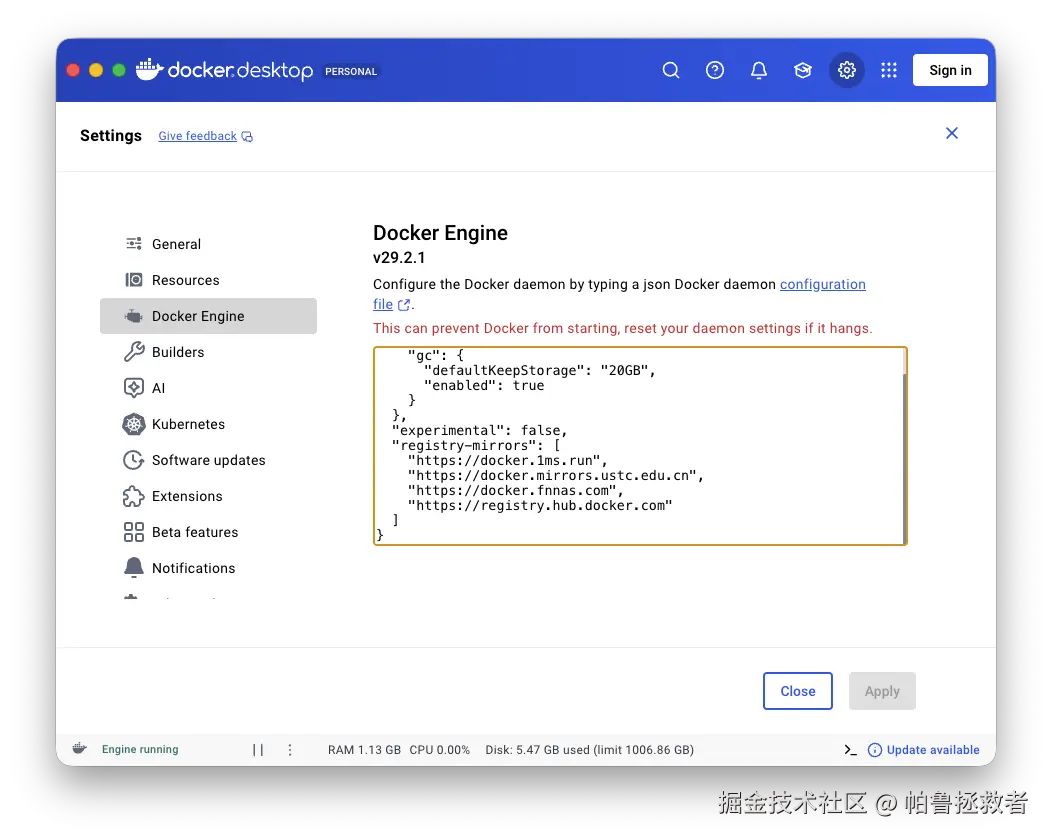The image size is (1052, 840).
Task: Open the terminal prompt icon
Action: (x=850, y=749)
